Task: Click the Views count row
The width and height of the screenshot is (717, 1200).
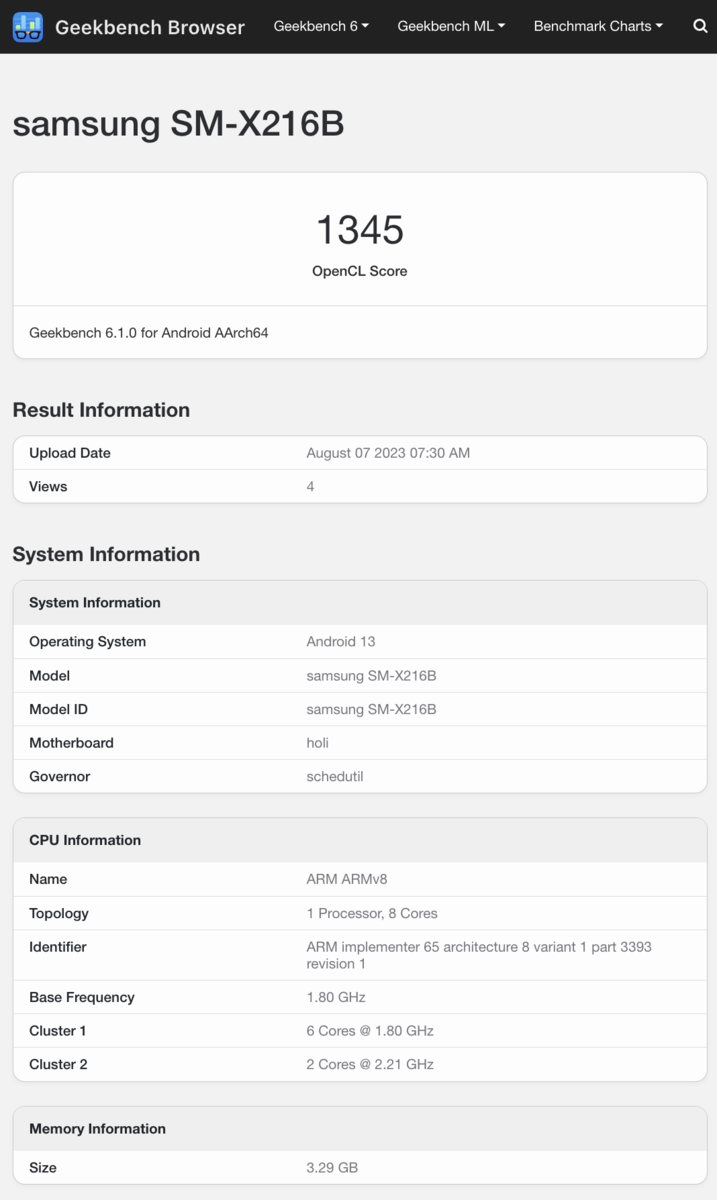Action: coord(360,486)
